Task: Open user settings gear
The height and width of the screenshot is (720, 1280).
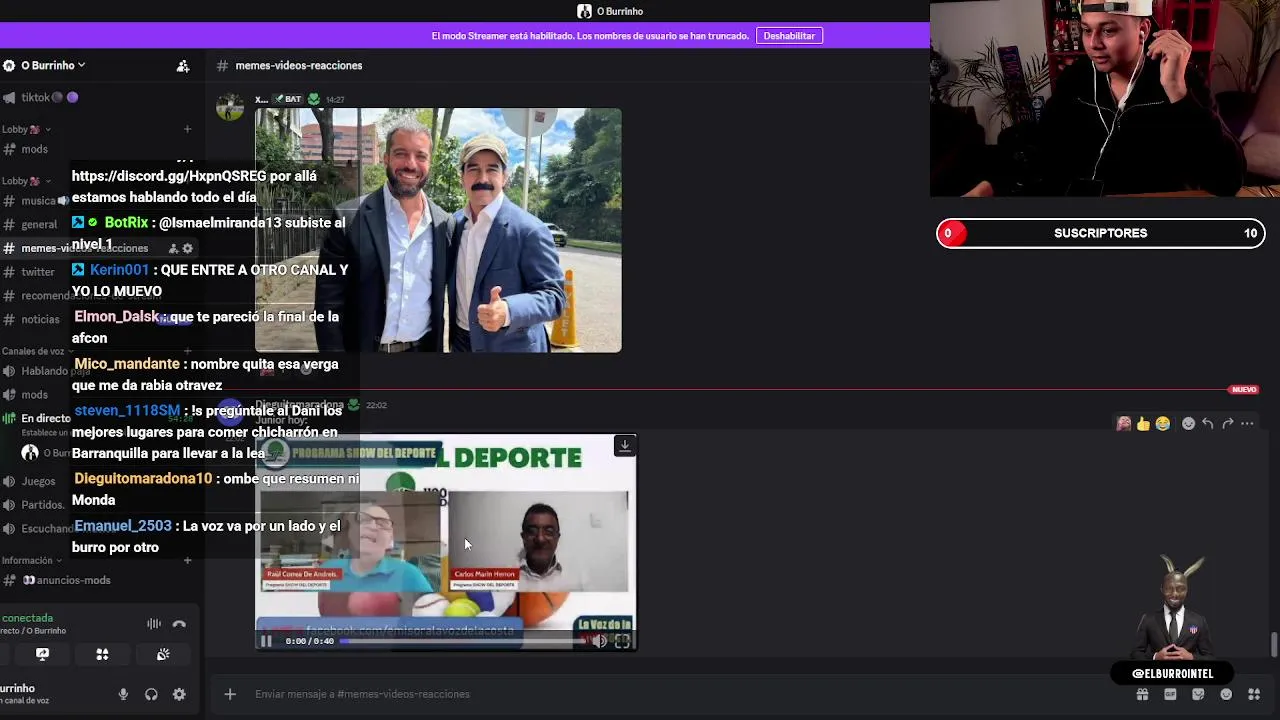Action: (179, 694)
